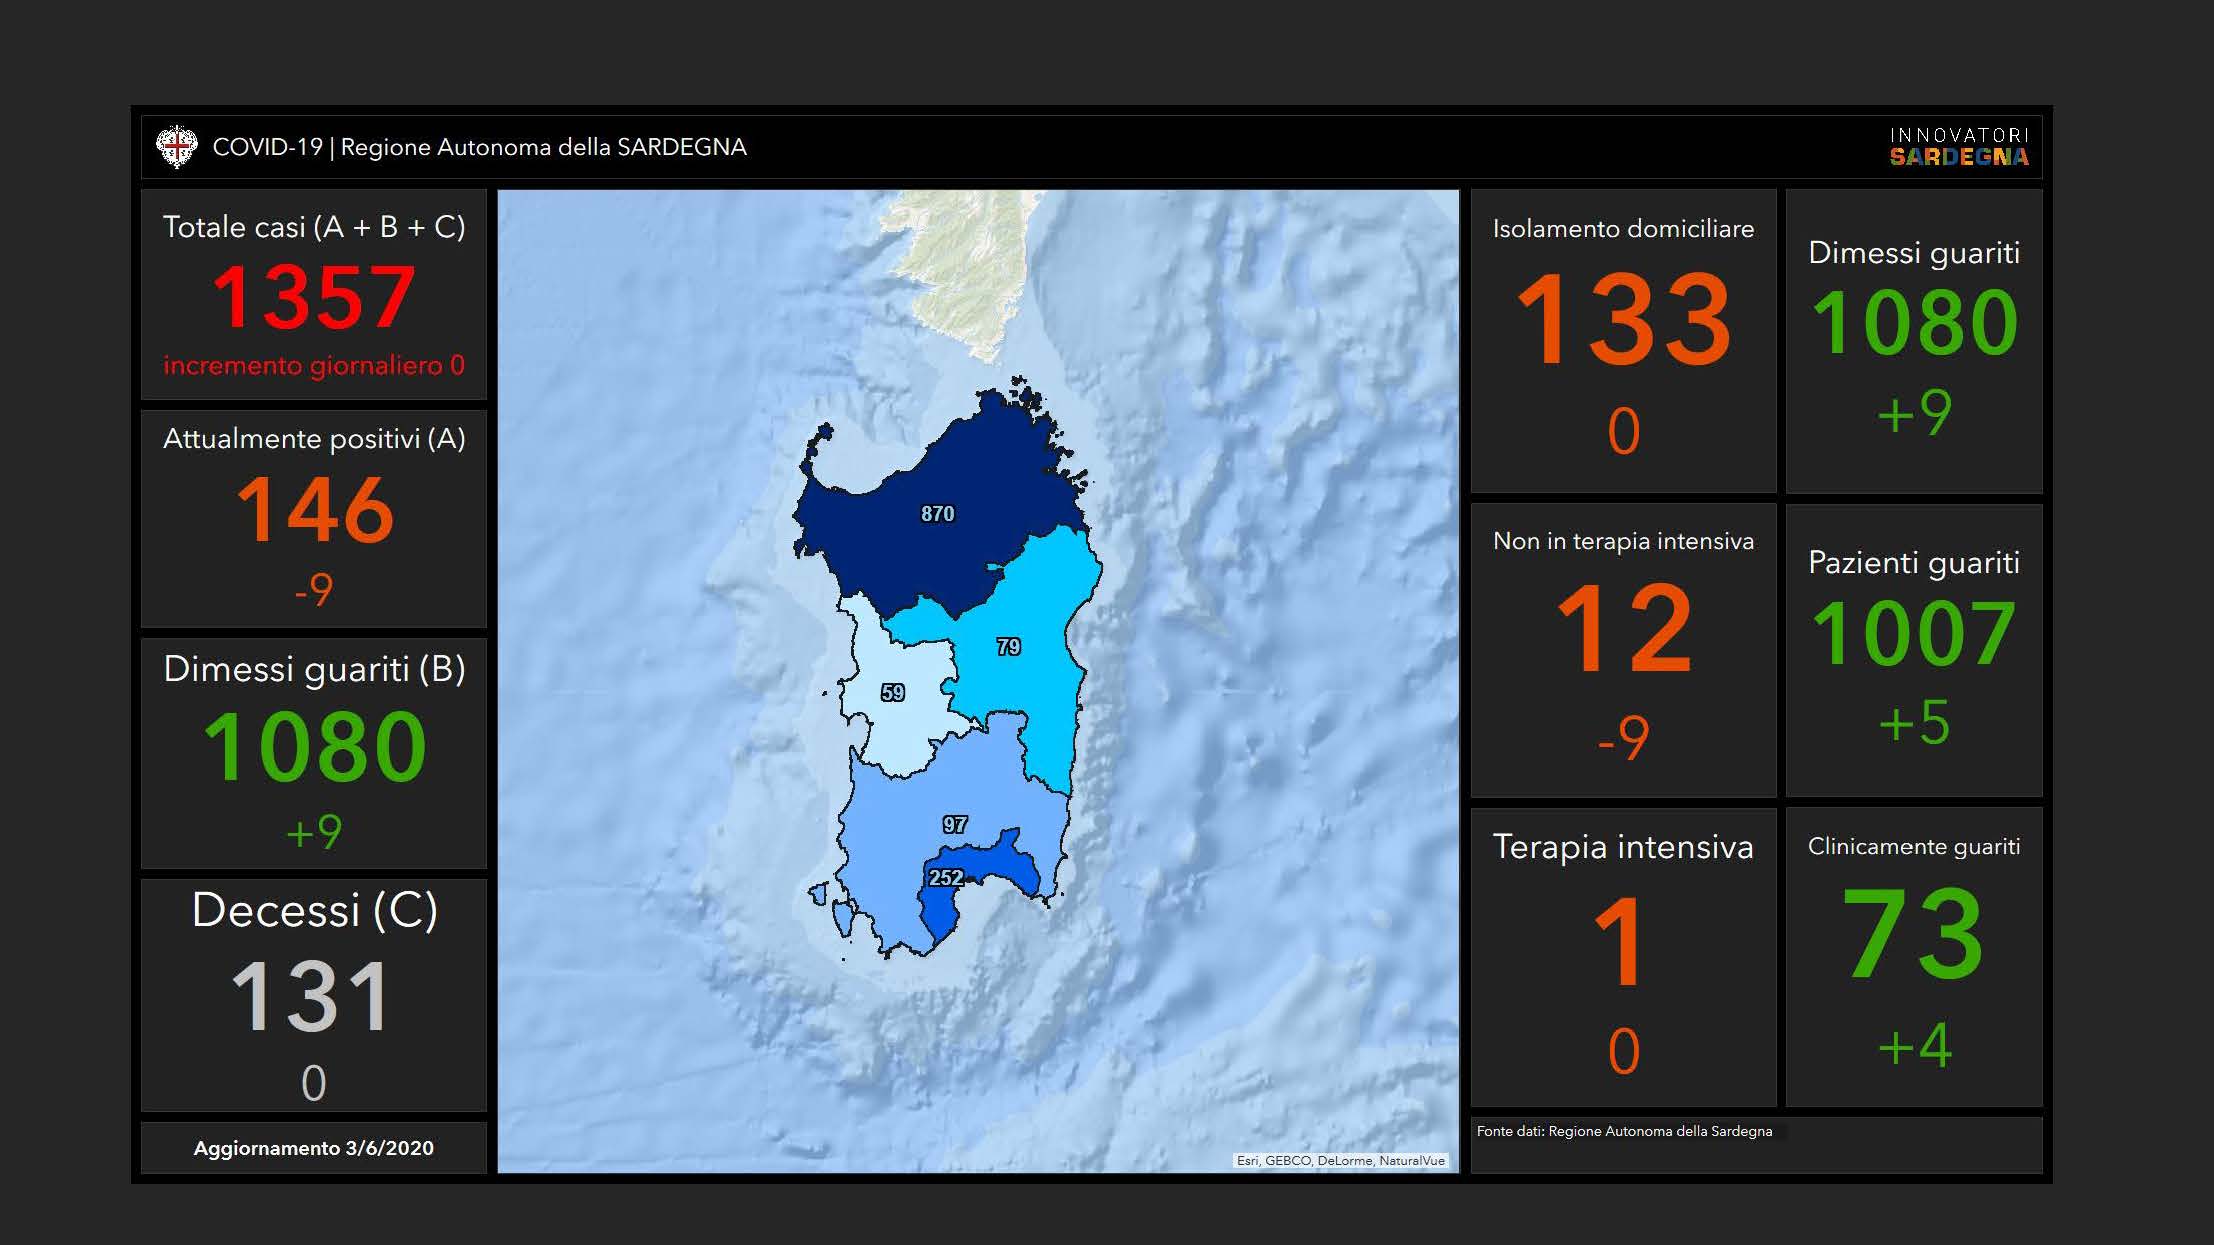This screenshot has width=2214, height=1245.
Task: Click the Aggiornamento 3/6/2020 date label
Action: 314,1148
